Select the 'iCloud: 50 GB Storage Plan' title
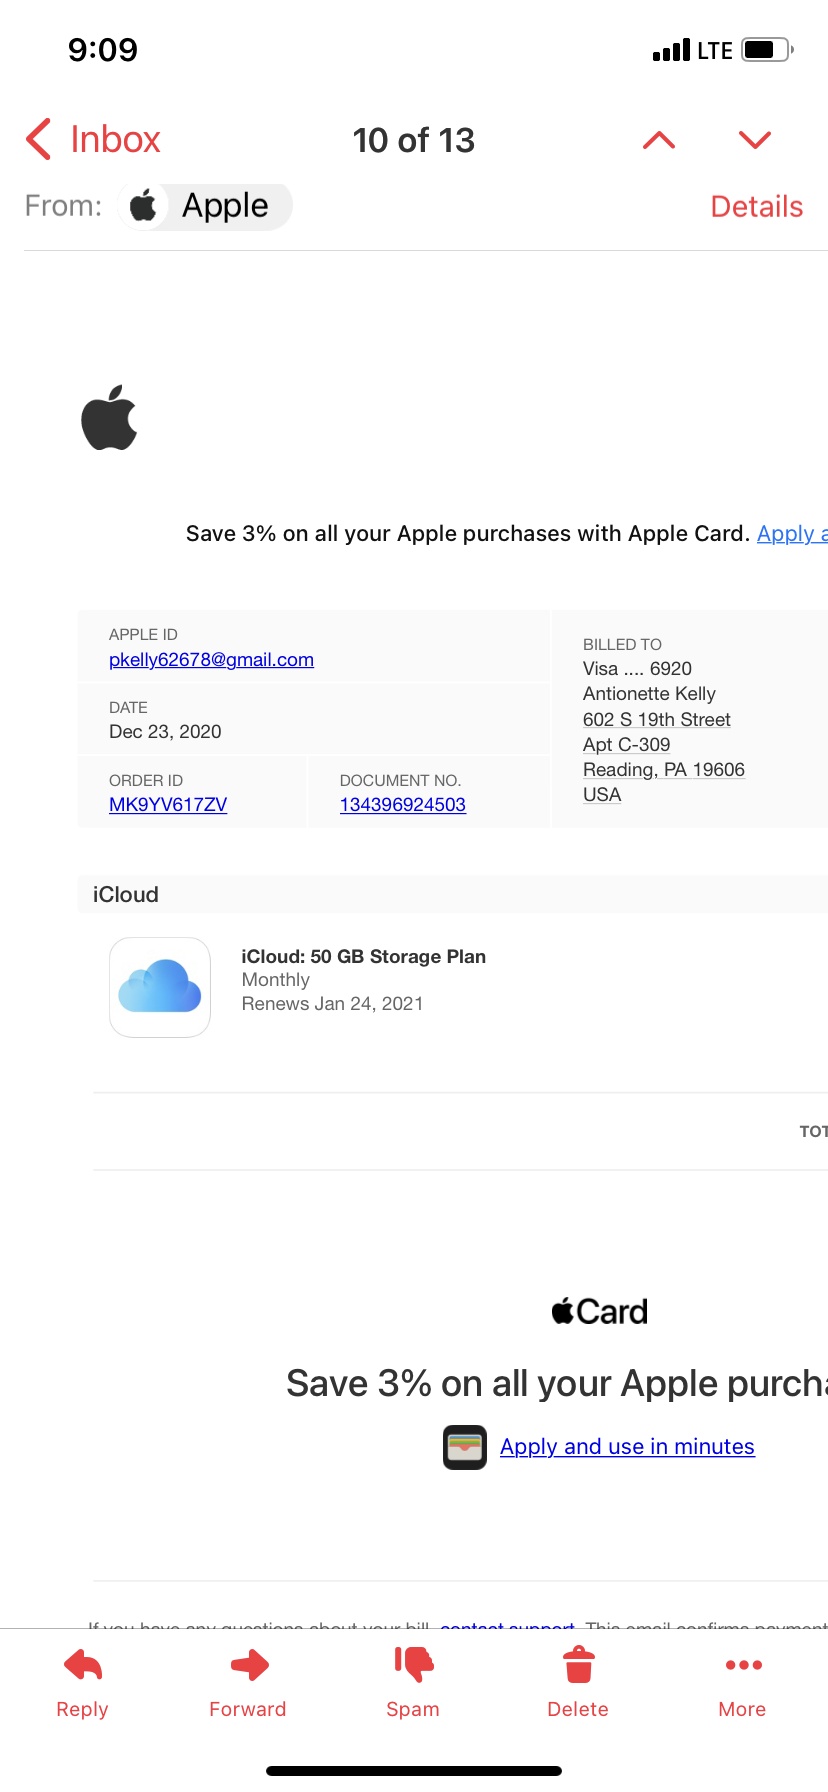This screenshot has width=828, height=1792. pos(364,957)
